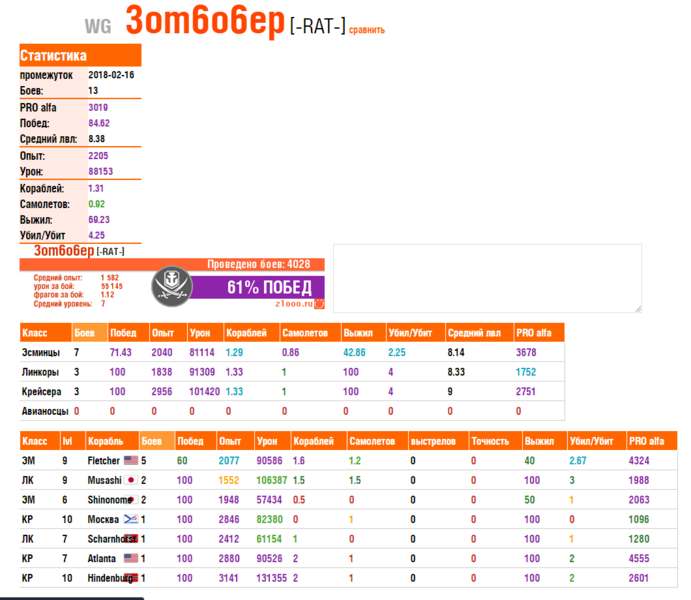This screenshot has height=600, width=691.
Task: Sort class table by Боев column
Action: click(89, 333)
